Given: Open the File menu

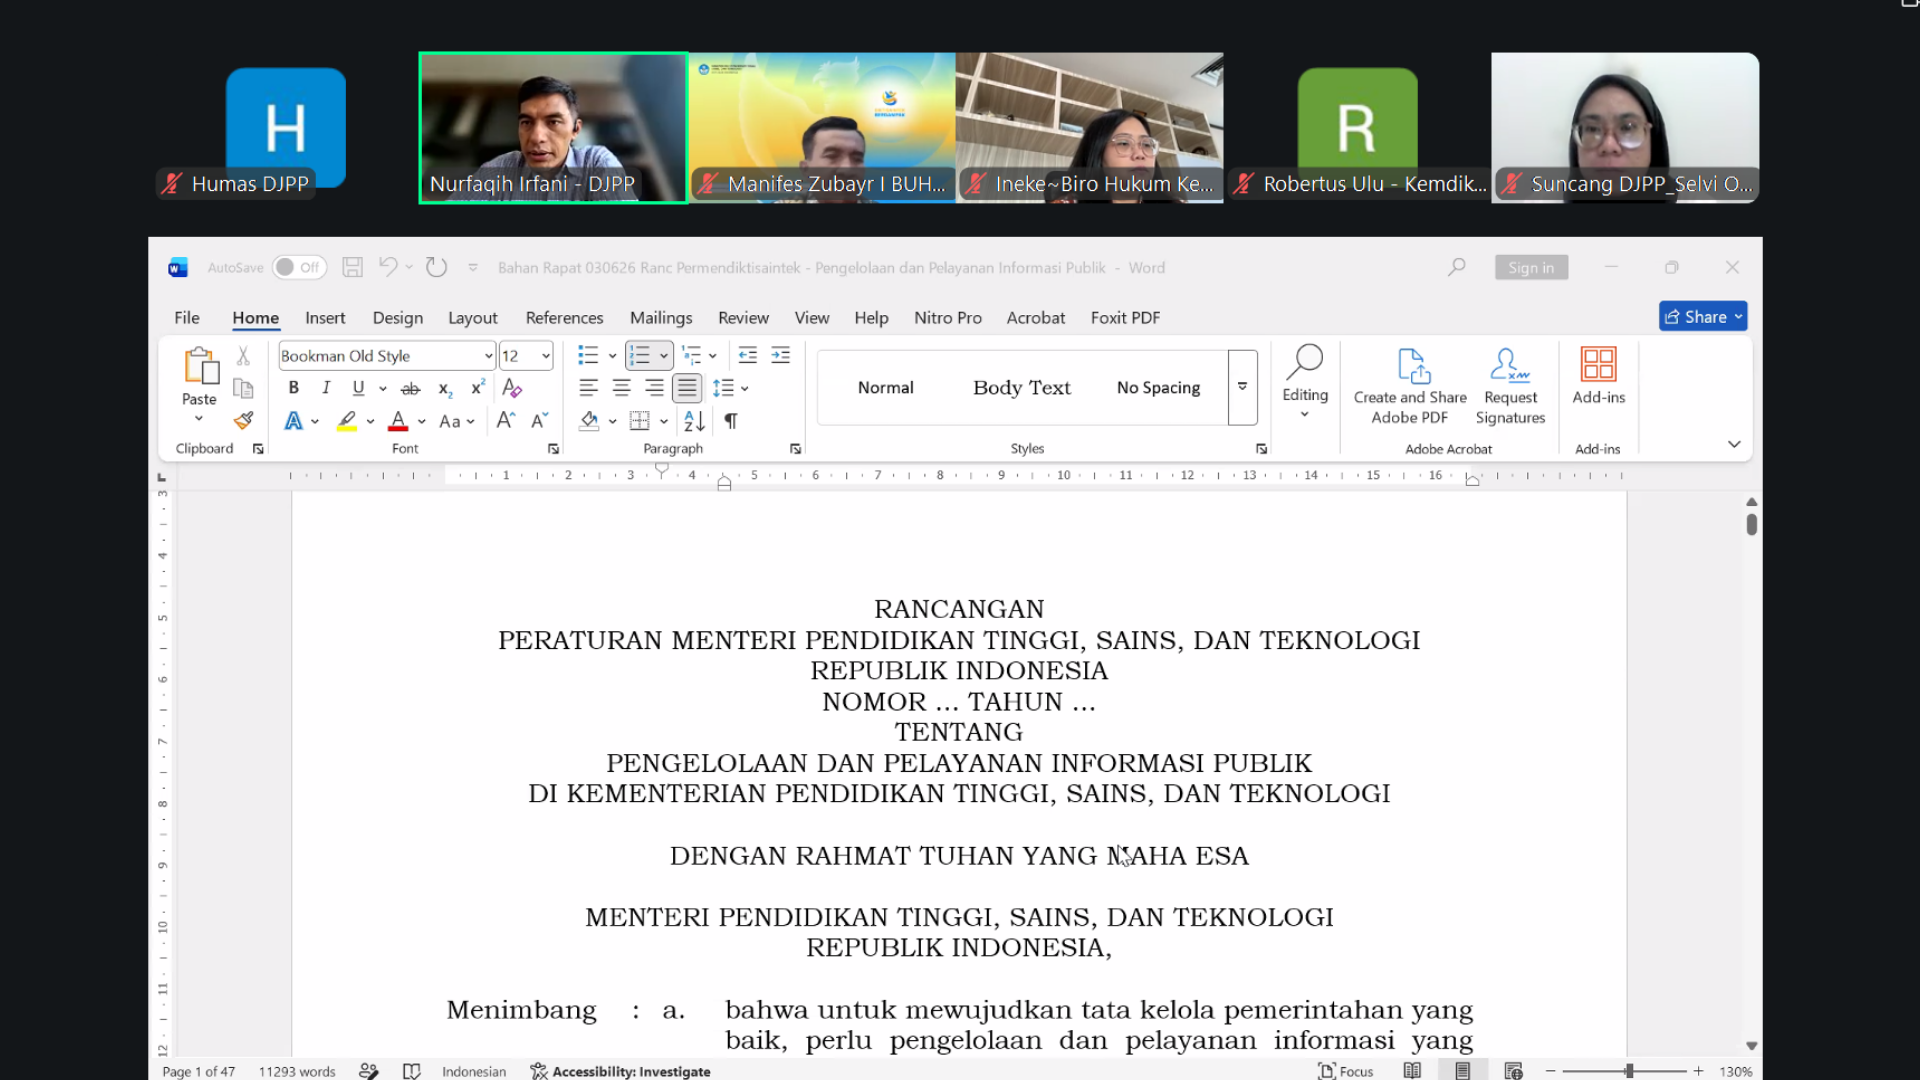Looking at the screenshot, I should tap(187, 317).
